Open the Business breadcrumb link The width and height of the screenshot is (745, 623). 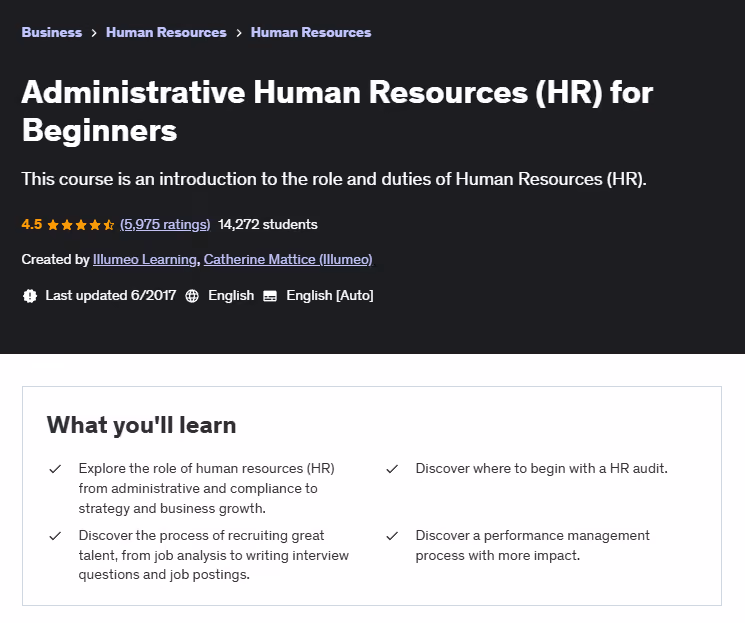click(x=52, y=32)
